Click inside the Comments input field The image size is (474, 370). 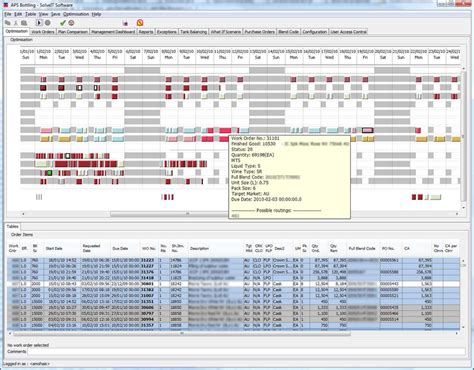tap(246, 352)
